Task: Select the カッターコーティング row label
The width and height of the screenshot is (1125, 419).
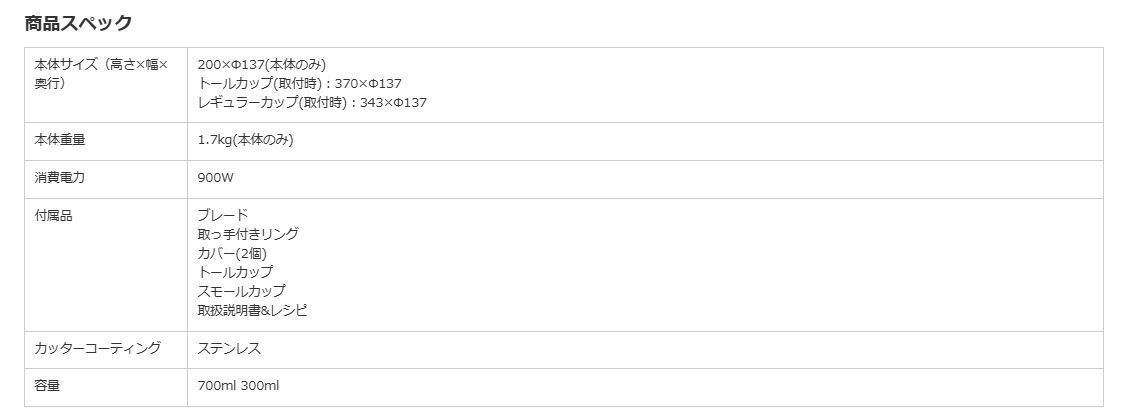Action: point(98,348)
